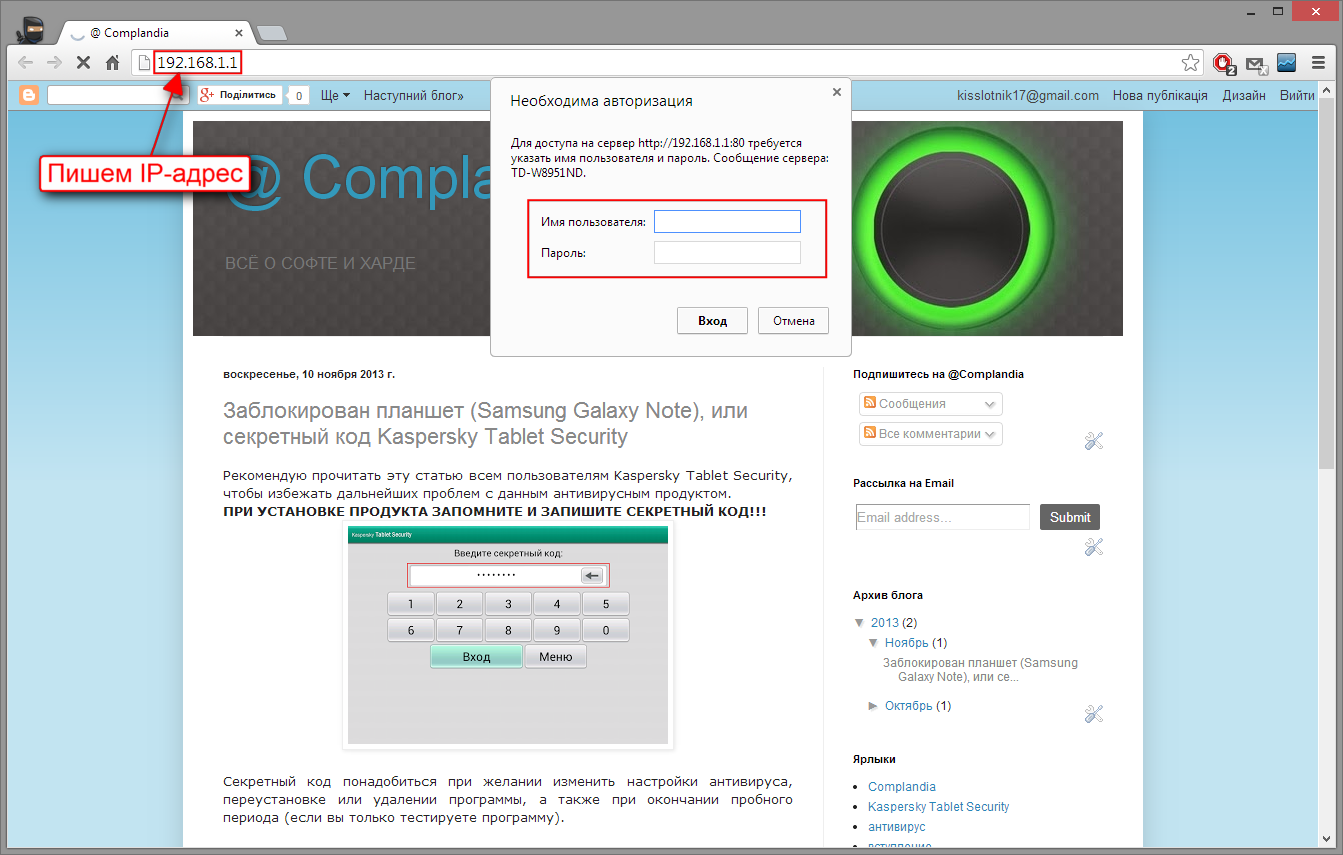The image size is (1343, 855).
Task: Click the Blogger navbar search magnifier
Action: [x=179, y=96]
